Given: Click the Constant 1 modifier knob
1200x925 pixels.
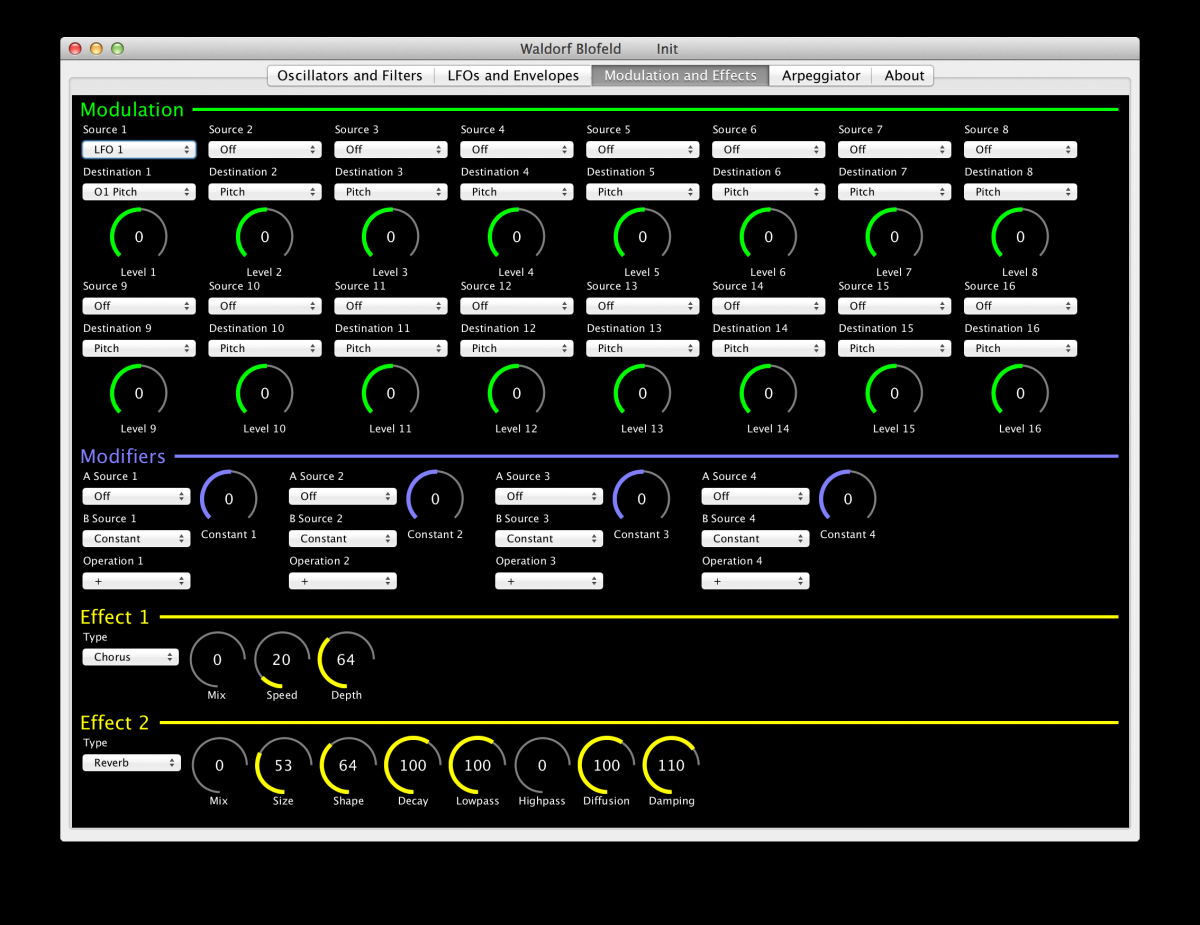Looking at the screenshot, I should tap(229, 499).
